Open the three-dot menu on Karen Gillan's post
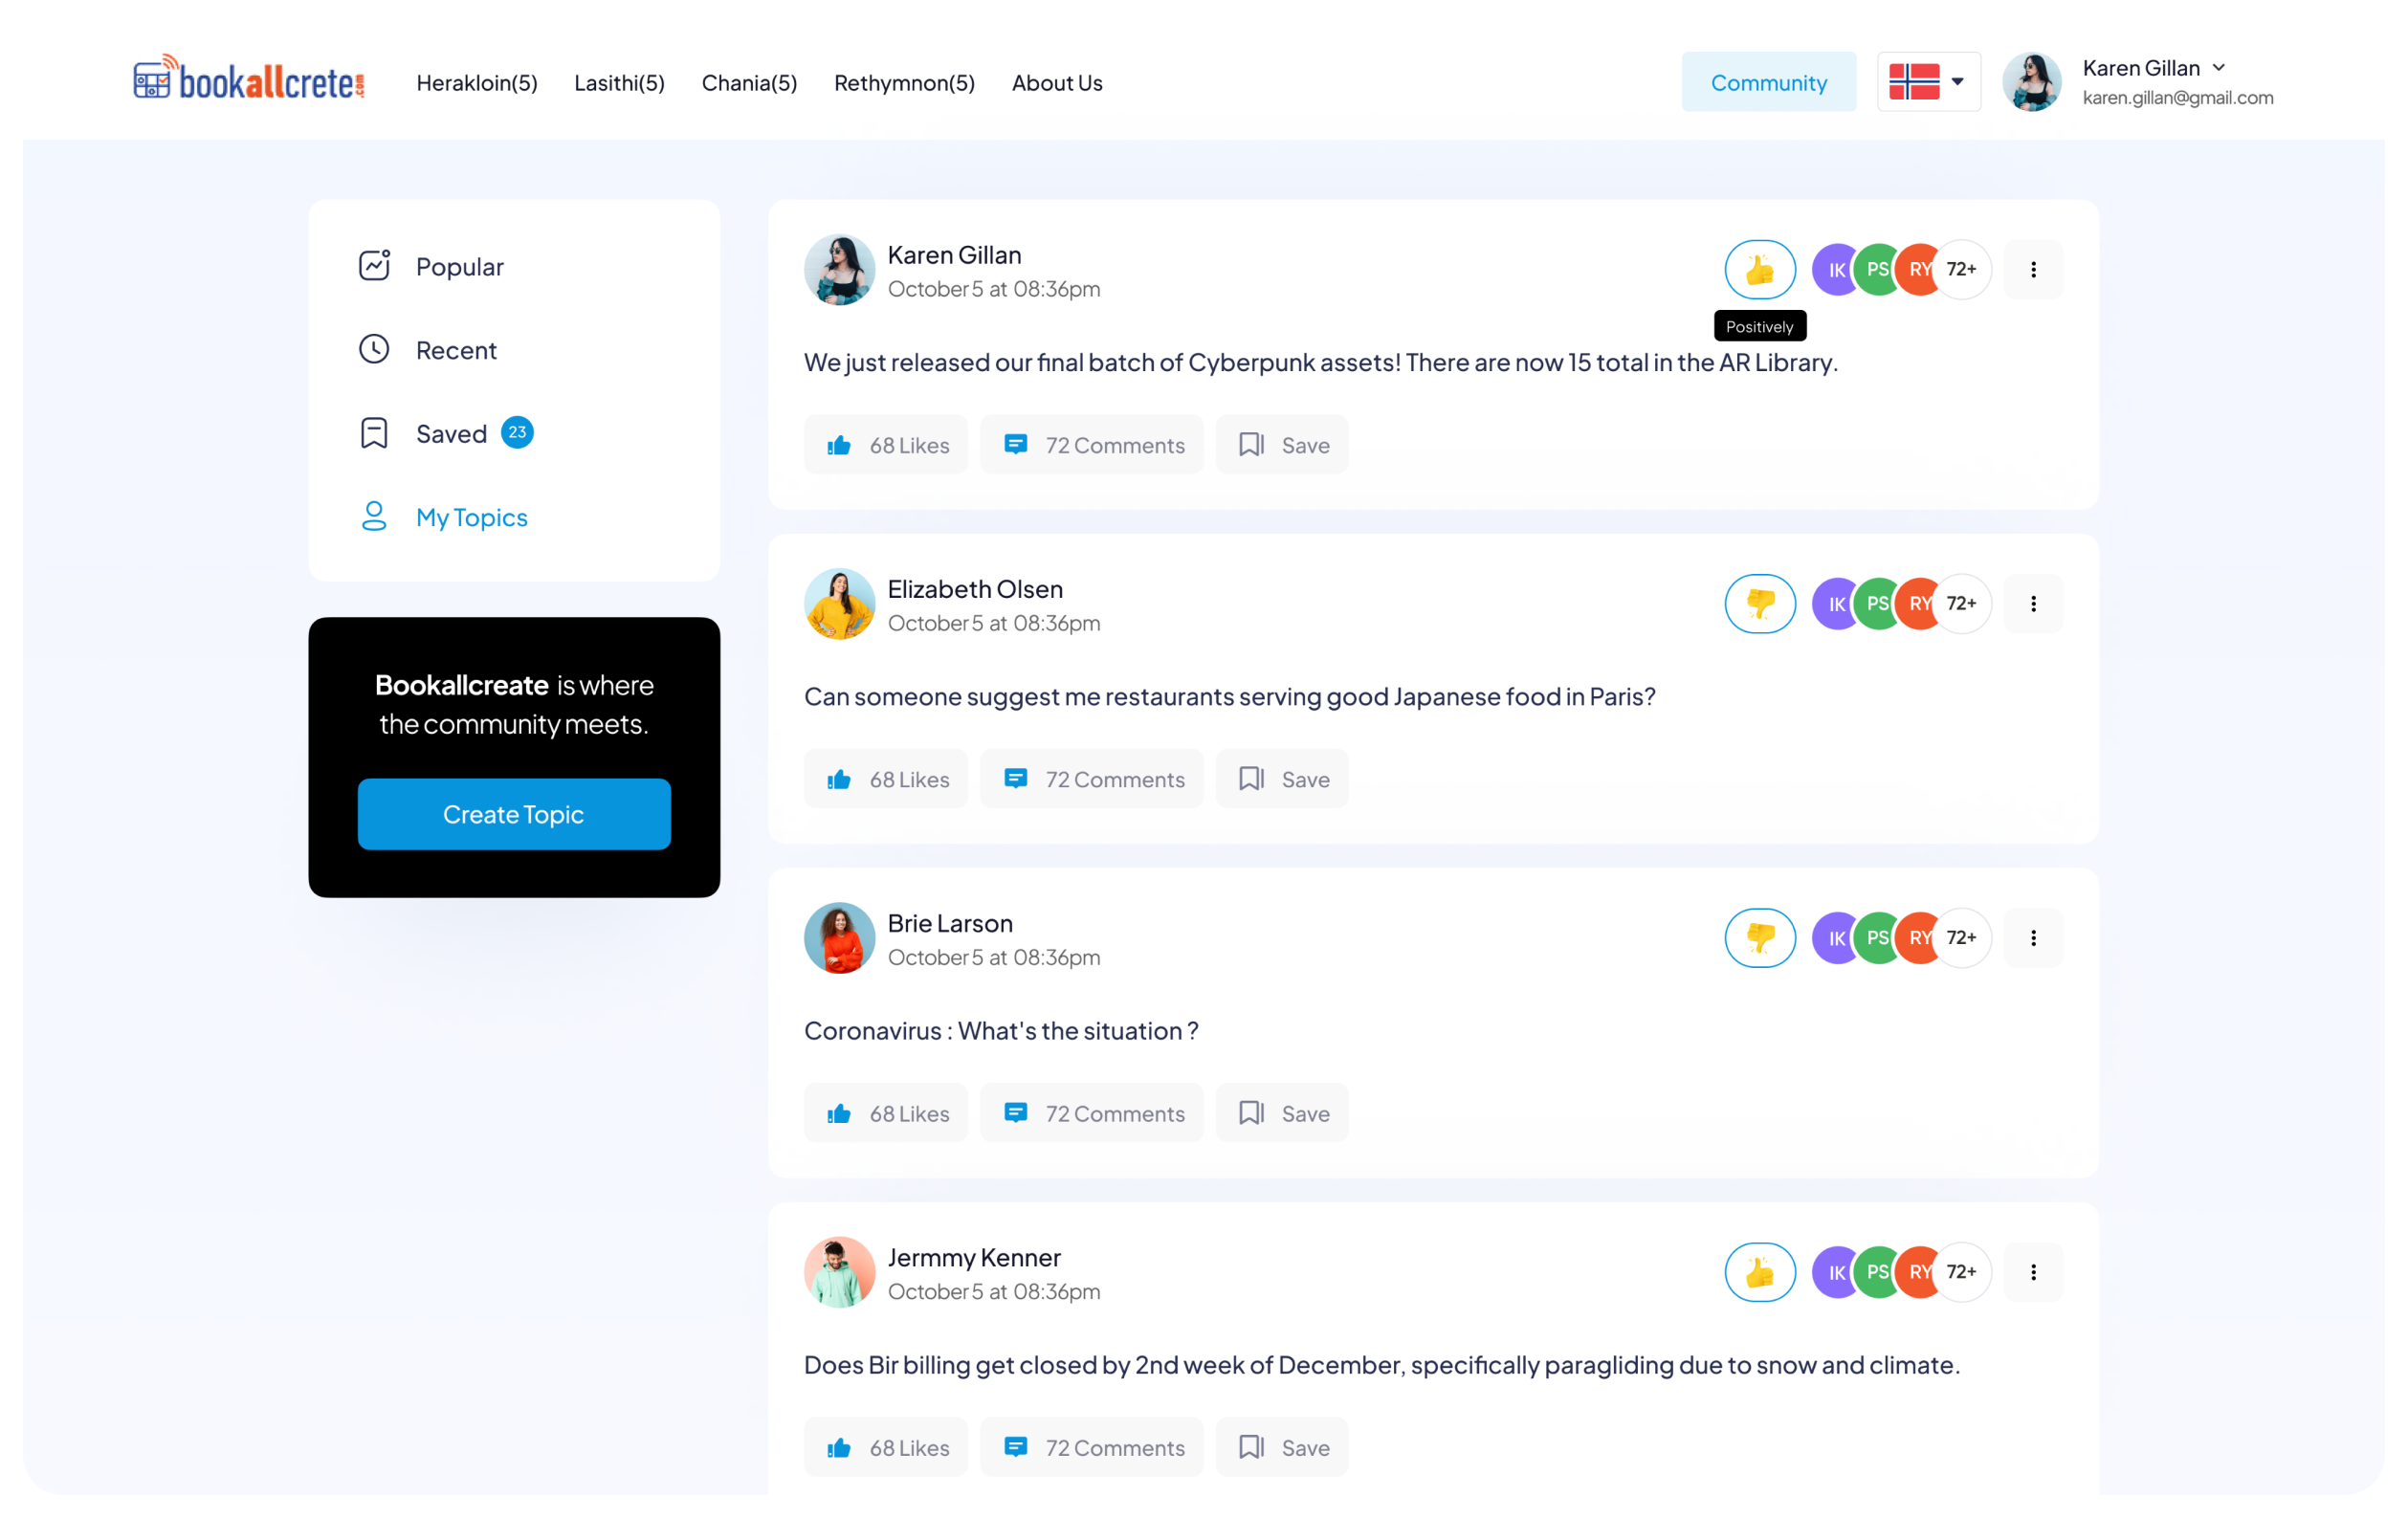 click(2033, 269)
